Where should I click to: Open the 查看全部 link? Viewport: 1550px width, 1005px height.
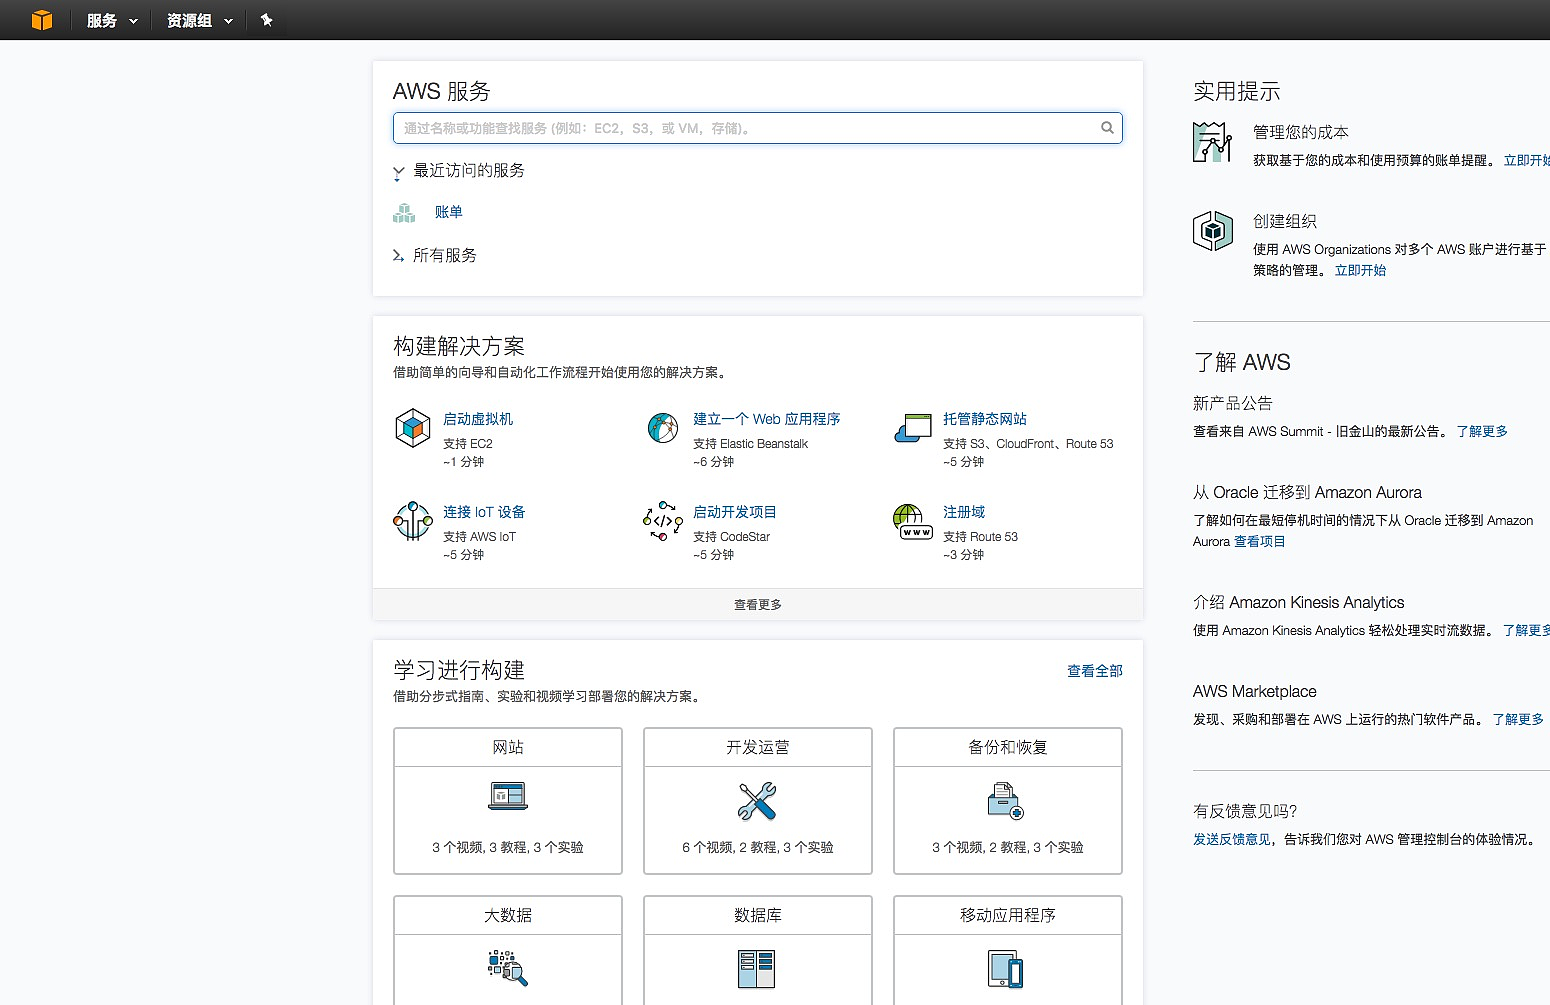tap(1094, 671)
